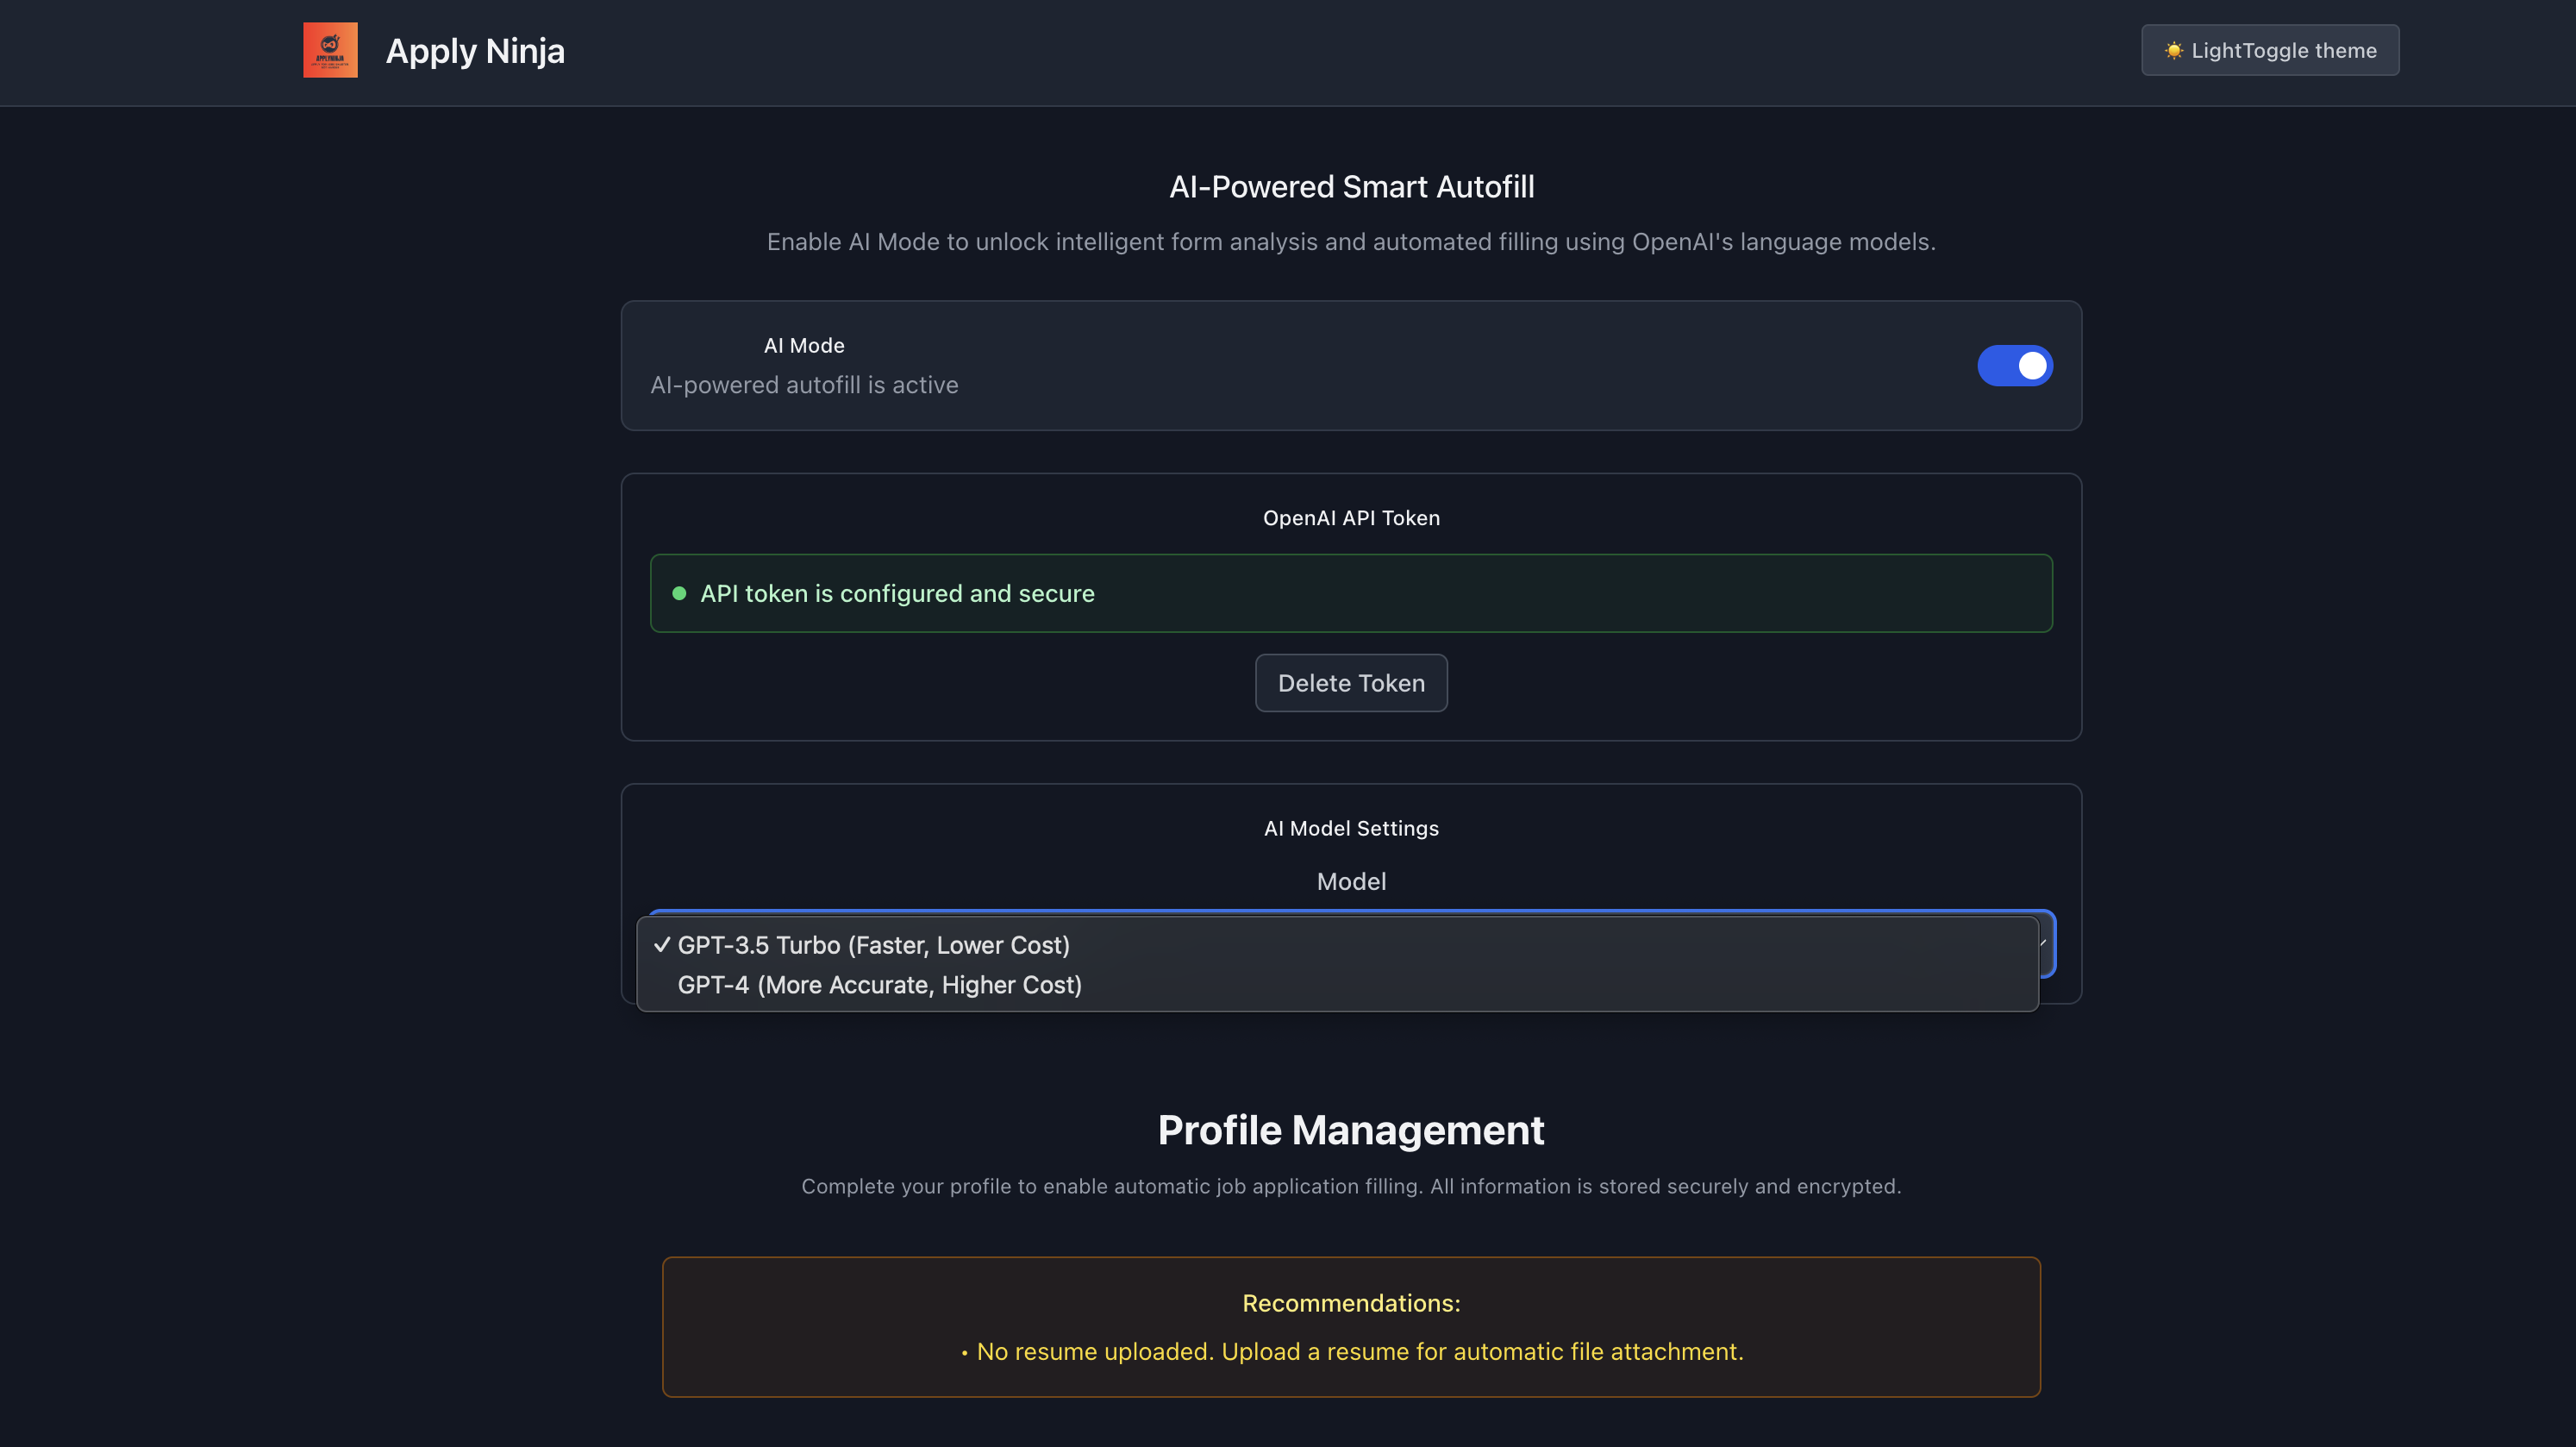Click the no resume uploaded recommendation

(1359, 1351)
